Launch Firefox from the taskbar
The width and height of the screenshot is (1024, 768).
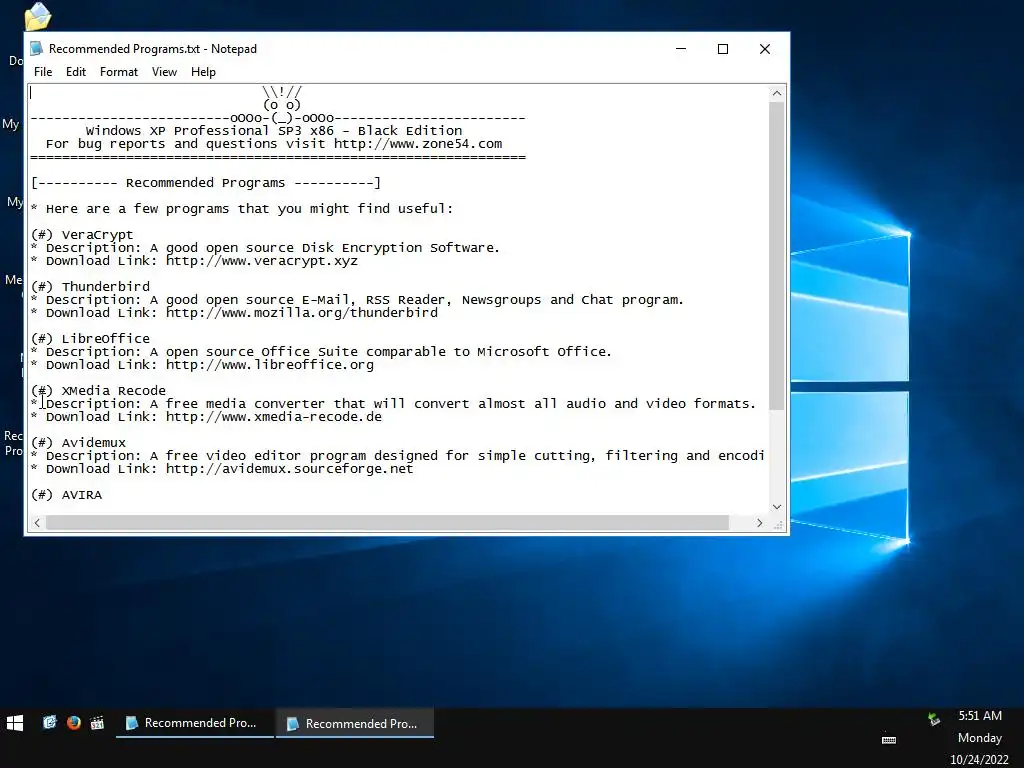[x=73, y=722]
